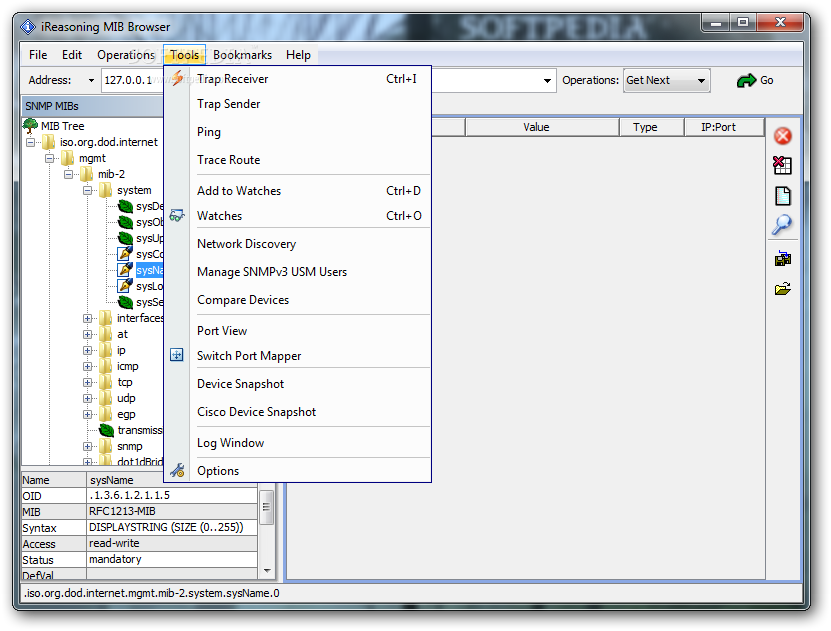Click the clear table icon with red X

pos(782,165)
